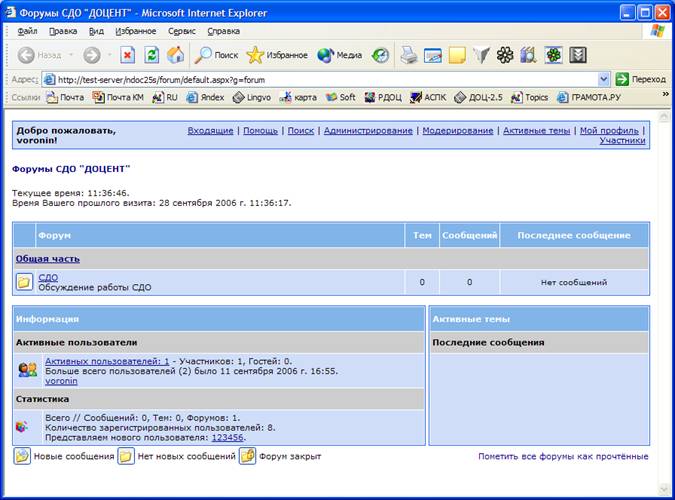The image size is (675, 500).
Task: Open the Search (Поиск) toolbar button
Action: (216, 55)
